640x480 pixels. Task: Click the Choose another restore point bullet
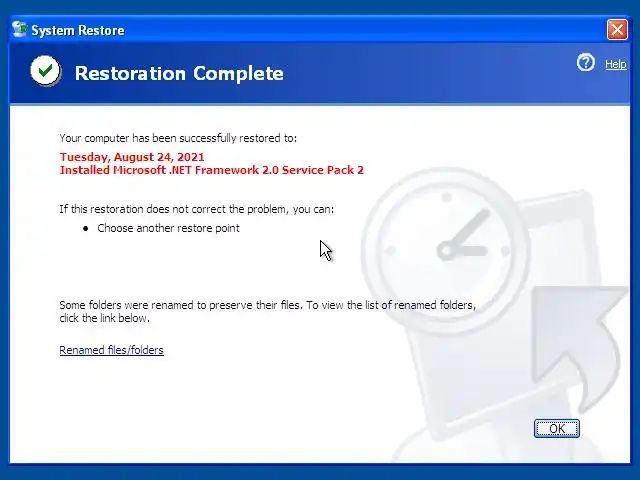click(168, 228)
